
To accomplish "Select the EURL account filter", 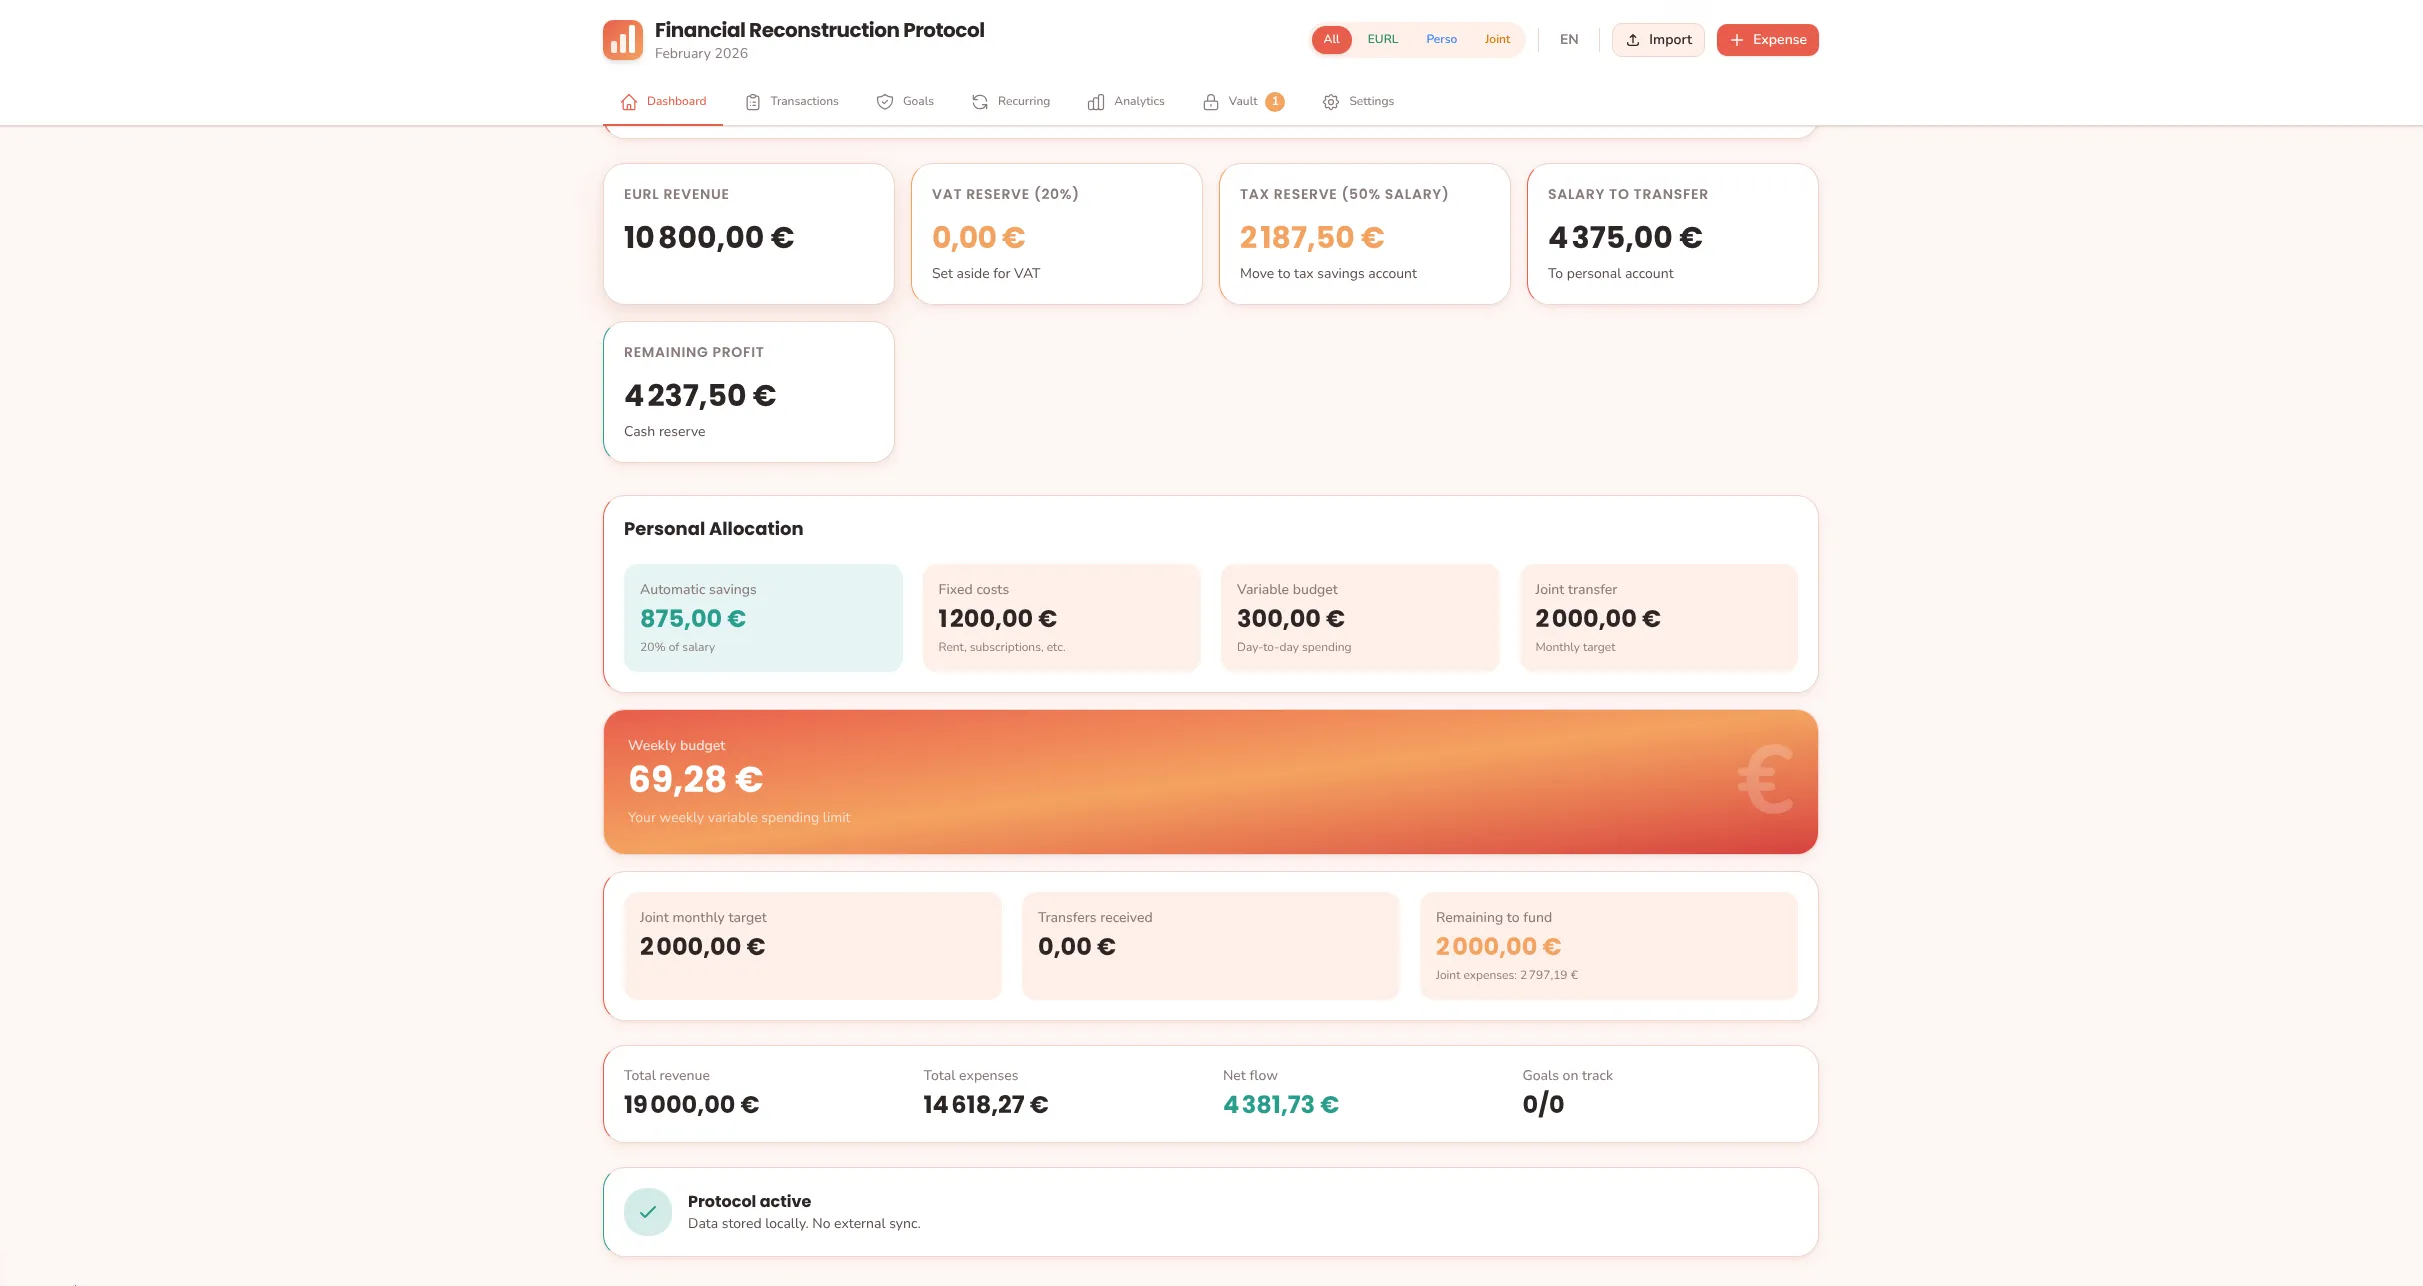I will click(x=1382, y=39).
